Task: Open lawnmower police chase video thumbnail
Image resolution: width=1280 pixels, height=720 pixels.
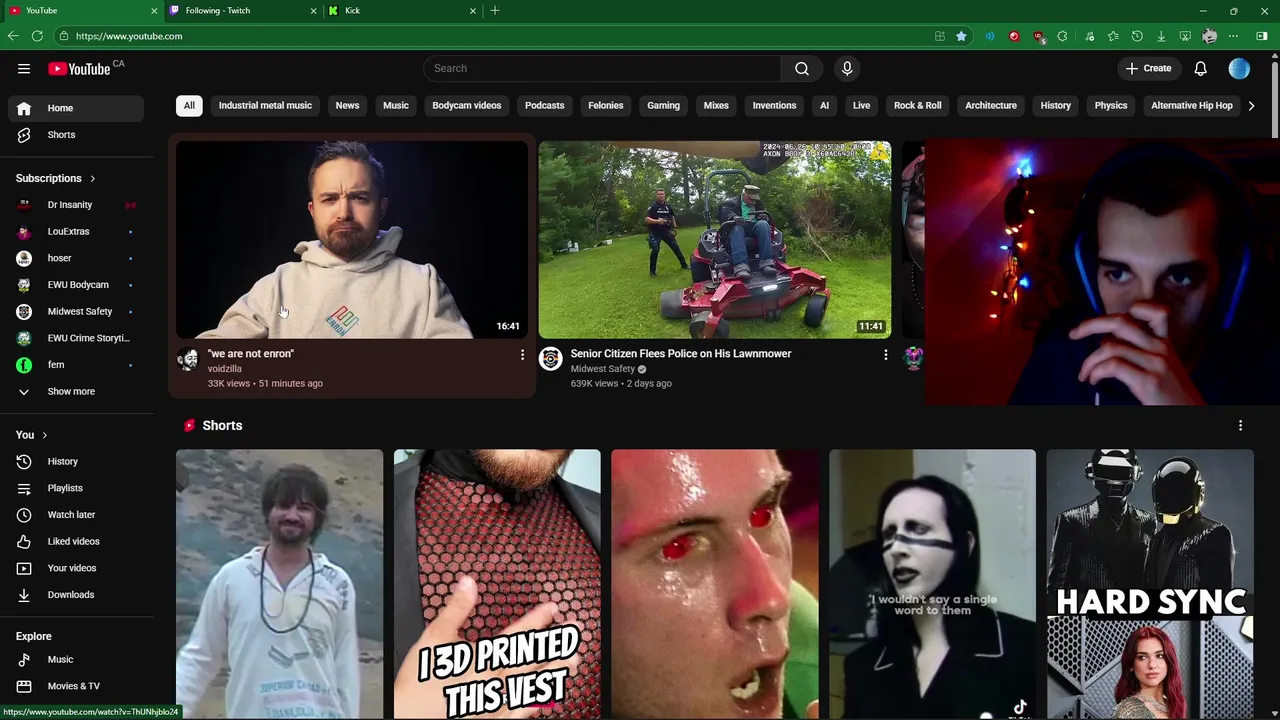Action: click(715, 239)
